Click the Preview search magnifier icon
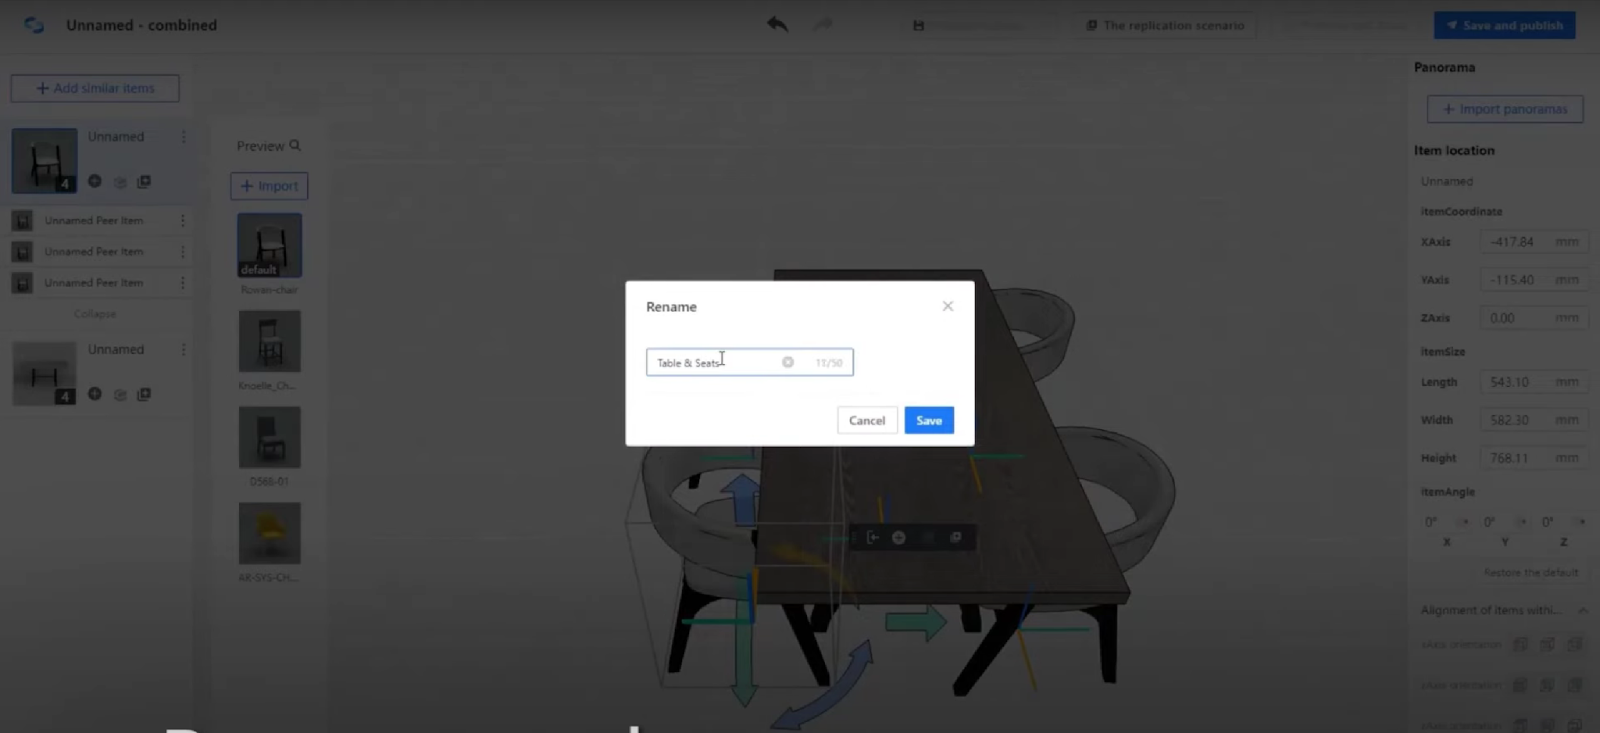1600x733 pixels. [x=295, y=145]
